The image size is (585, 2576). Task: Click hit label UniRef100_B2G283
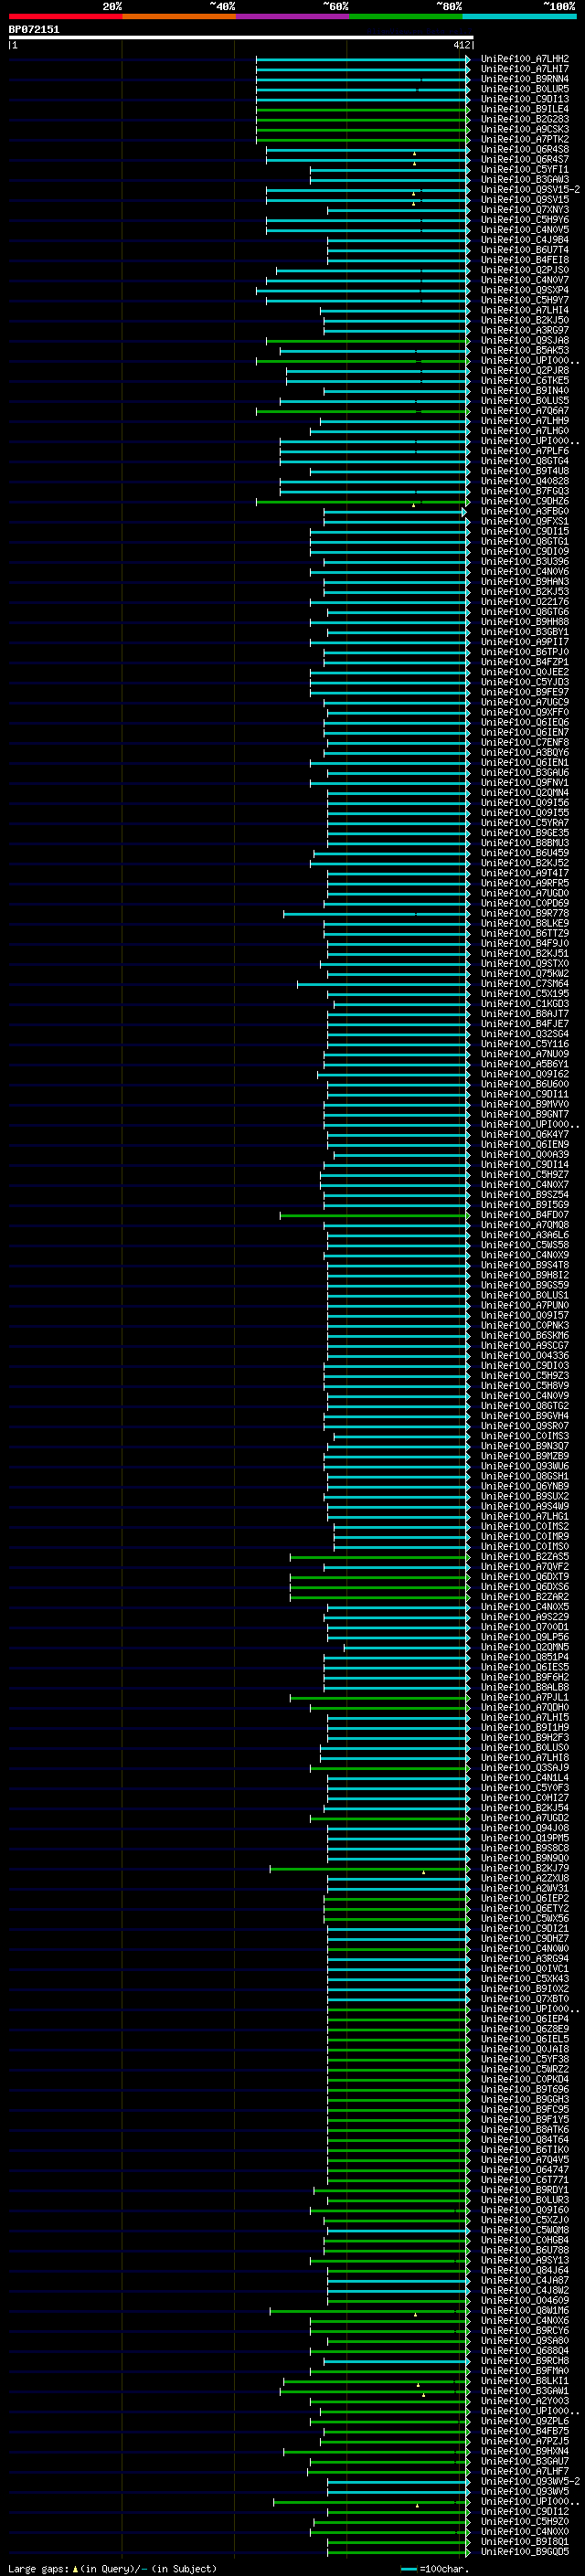pyautogui.click(x=525, y=119)
